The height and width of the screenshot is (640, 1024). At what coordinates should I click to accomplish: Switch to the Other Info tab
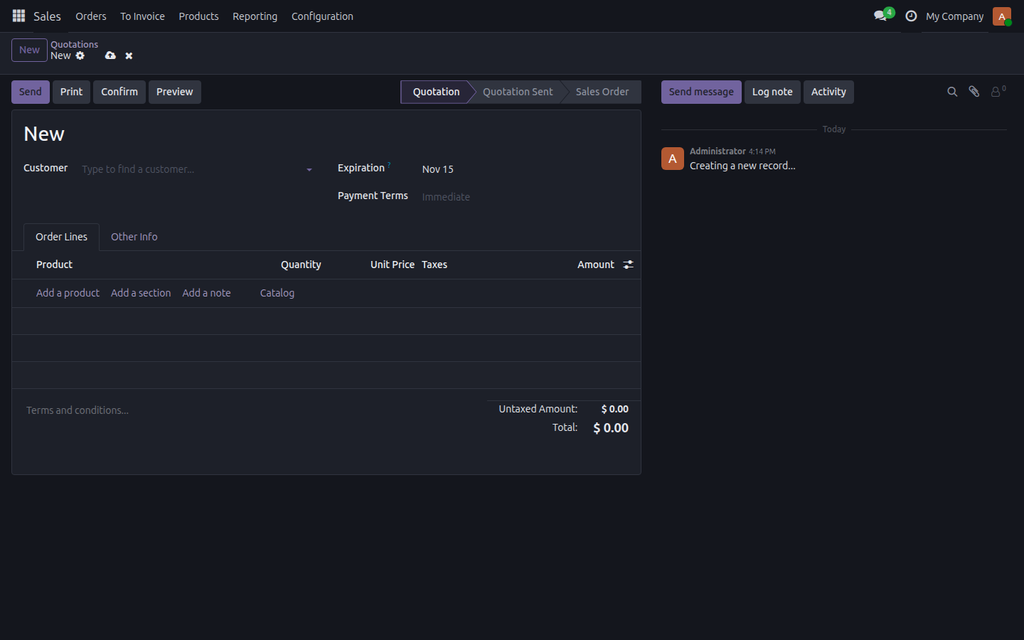tap(134, 237)
